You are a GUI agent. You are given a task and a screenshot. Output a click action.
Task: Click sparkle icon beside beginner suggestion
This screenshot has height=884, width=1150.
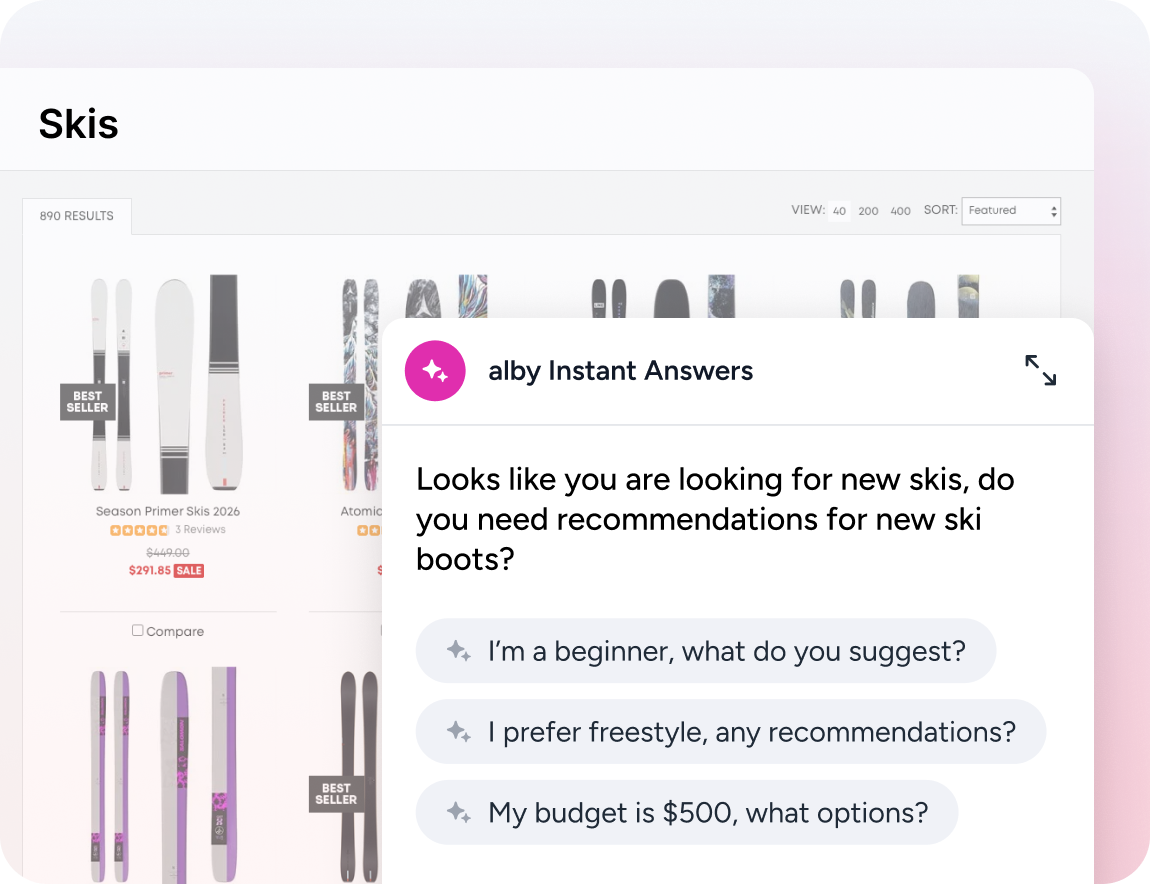click(x=459, y=651)
